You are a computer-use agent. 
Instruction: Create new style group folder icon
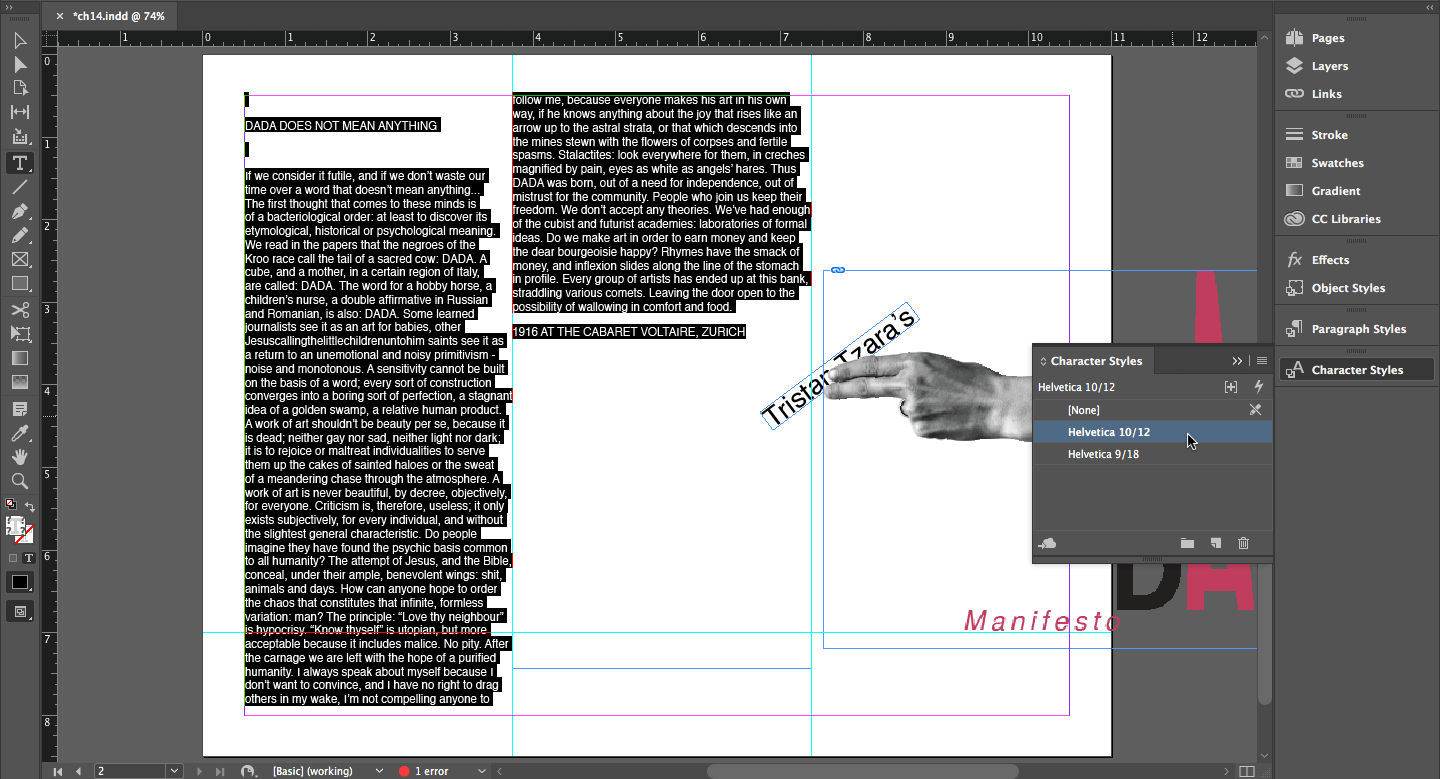point(1187,543)
